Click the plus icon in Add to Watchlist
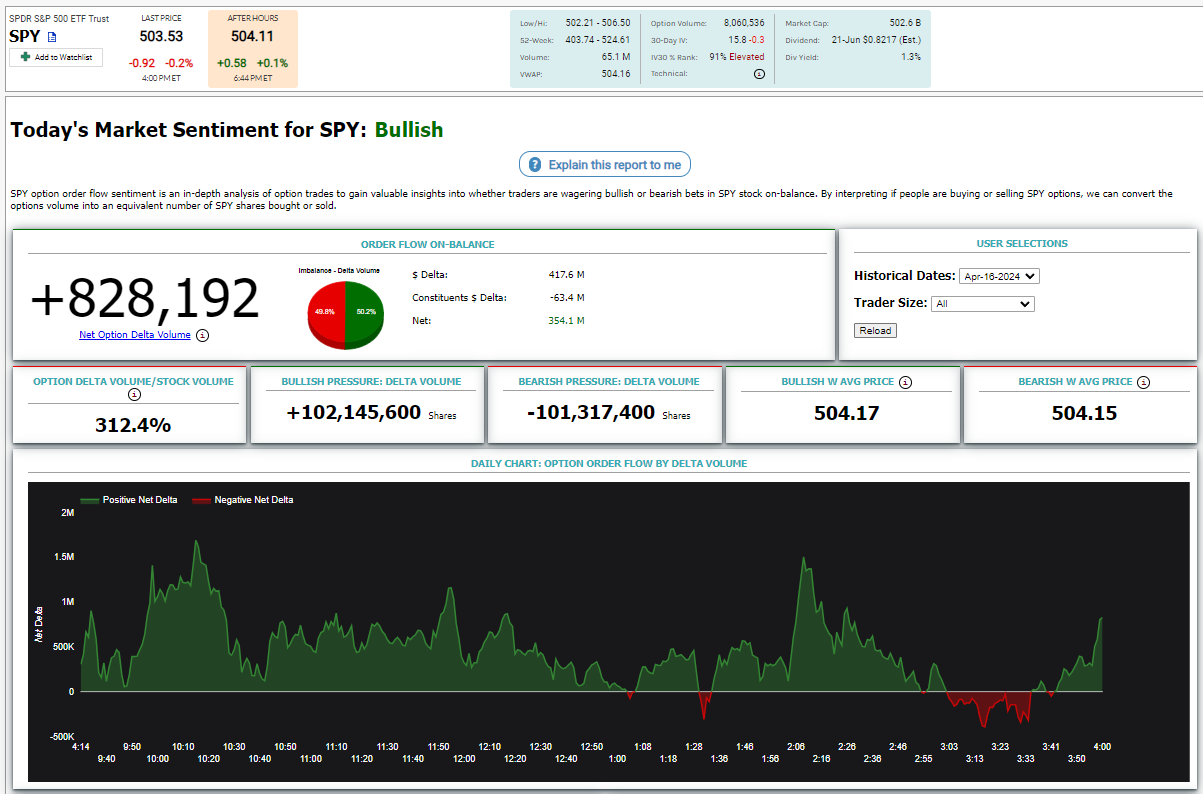 tap(25, 57)
